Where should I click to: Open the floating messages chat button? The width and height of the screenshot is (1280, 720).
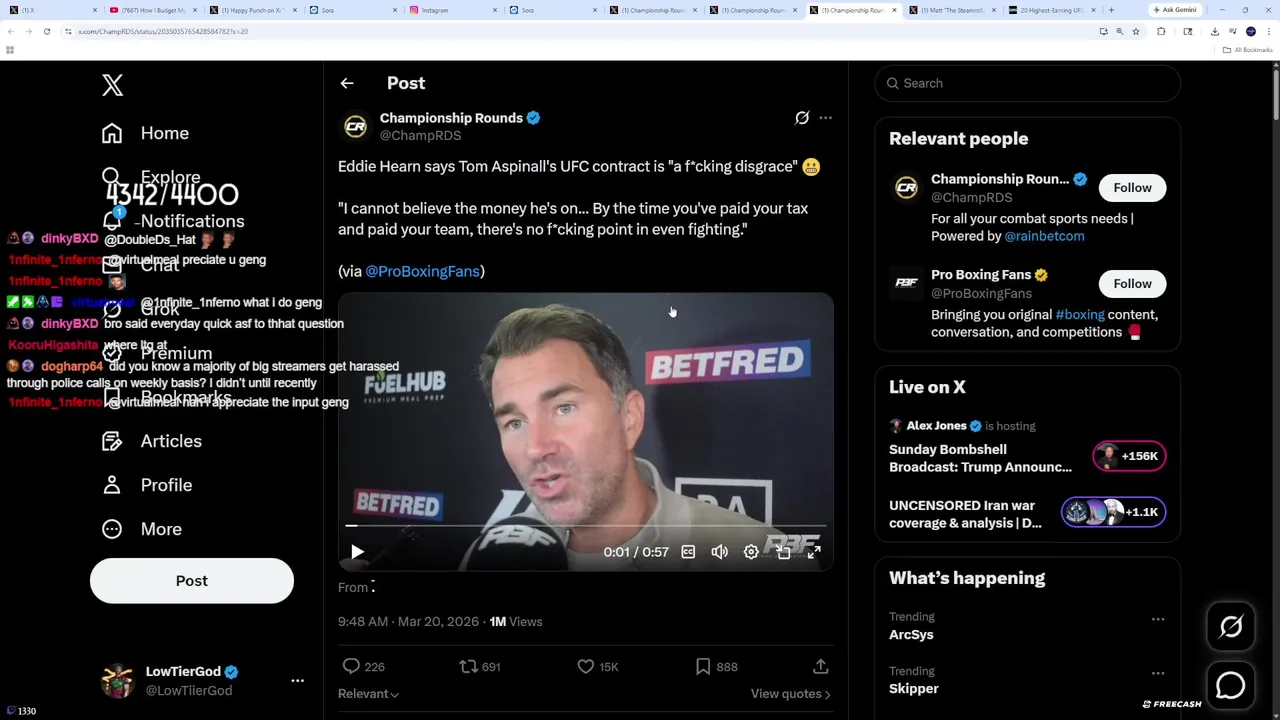[1231, 685]
